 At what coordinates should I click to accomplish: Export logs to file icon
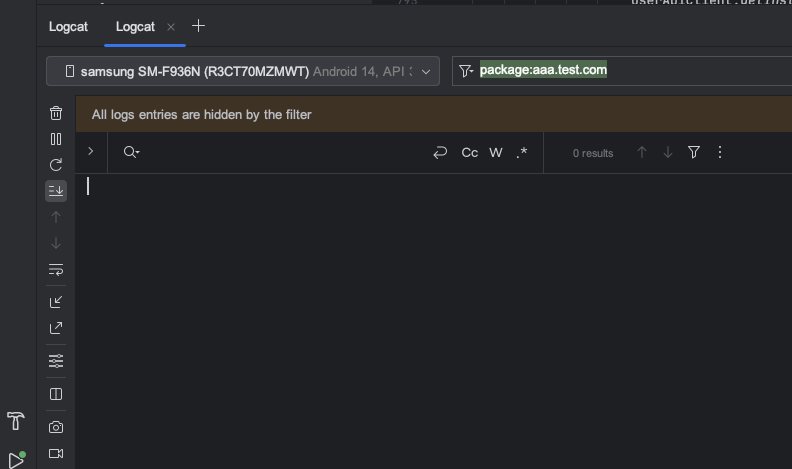tap(56, 328)
